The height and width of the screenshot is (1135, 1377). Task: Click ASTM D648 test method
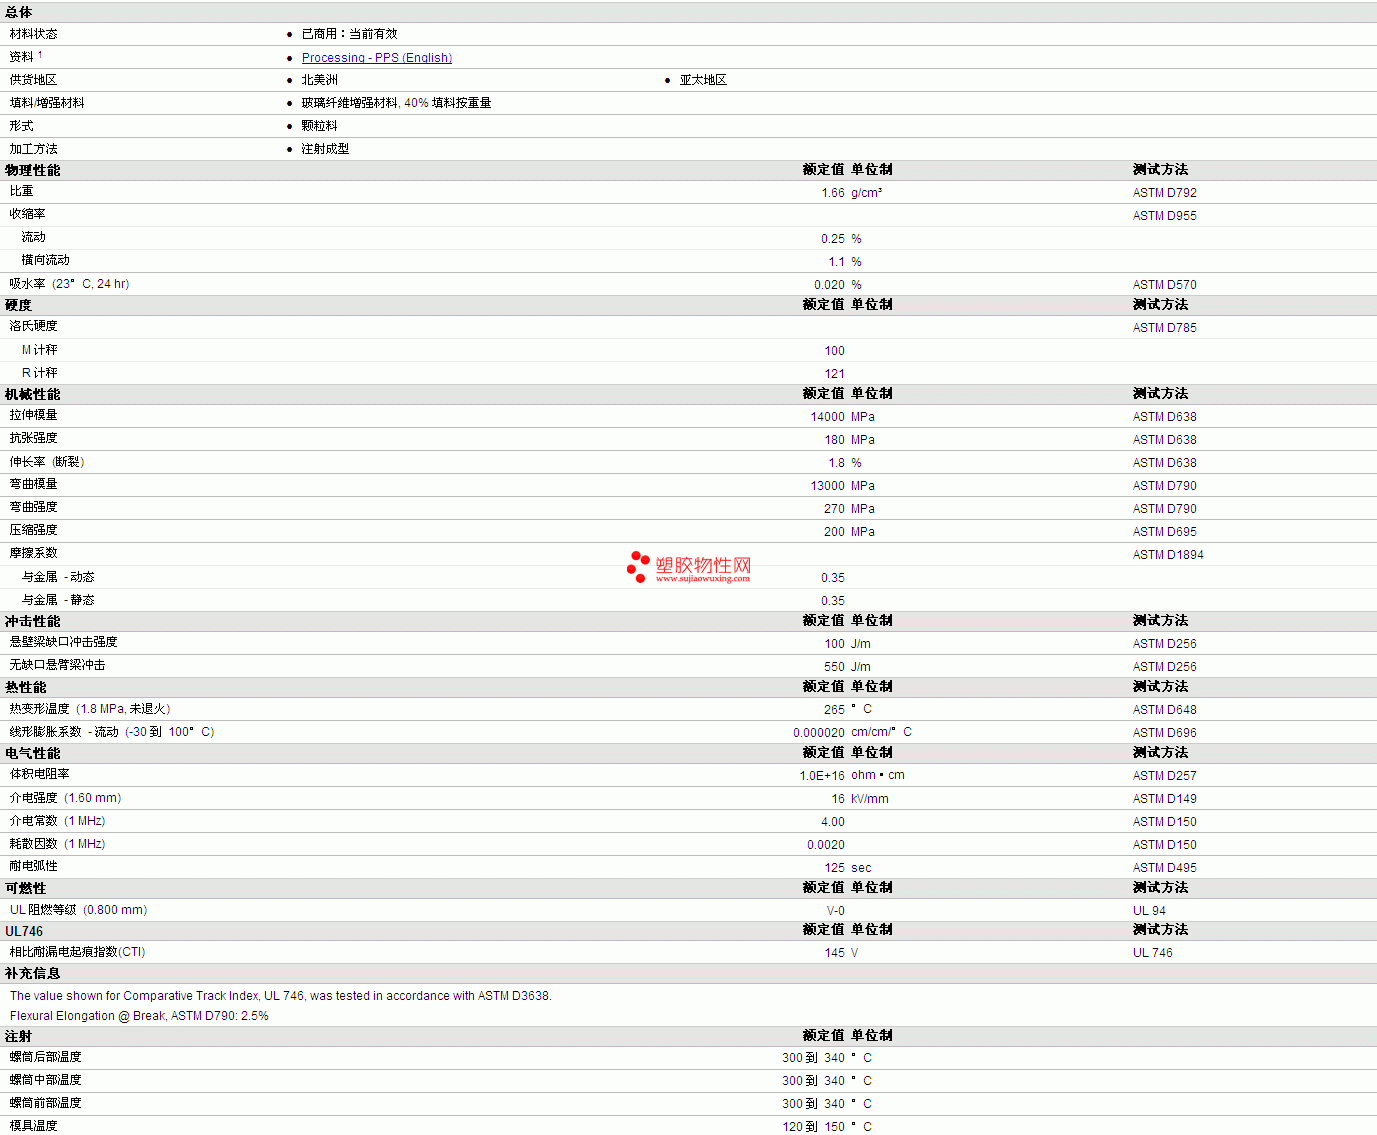coord(1164,710)
